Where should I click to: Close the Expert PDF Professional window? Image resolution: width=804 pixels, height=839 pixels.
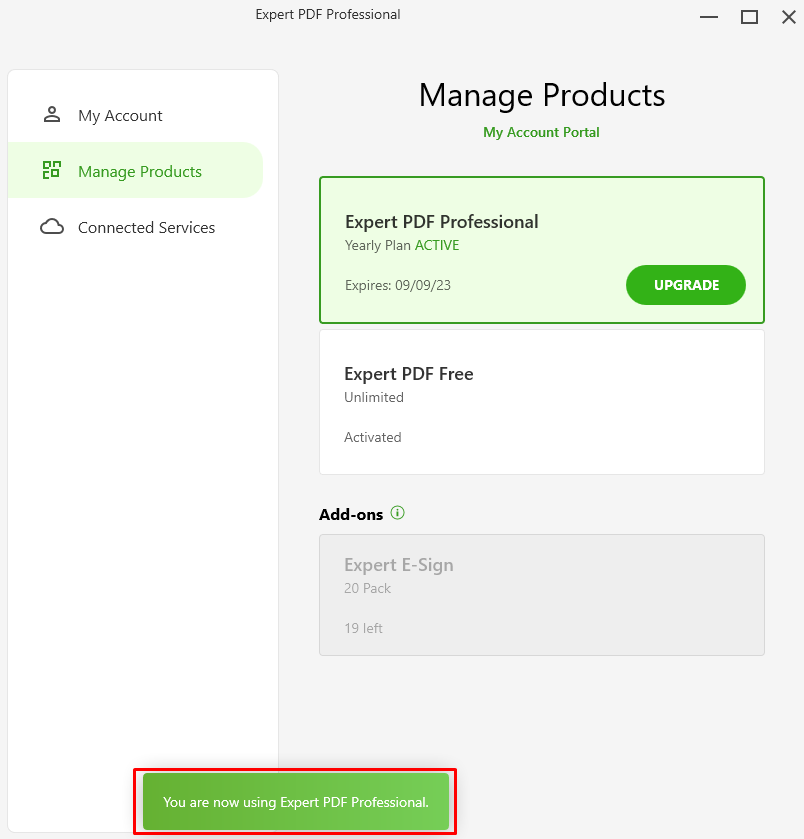pyautogui.click(x=788, y=17)
